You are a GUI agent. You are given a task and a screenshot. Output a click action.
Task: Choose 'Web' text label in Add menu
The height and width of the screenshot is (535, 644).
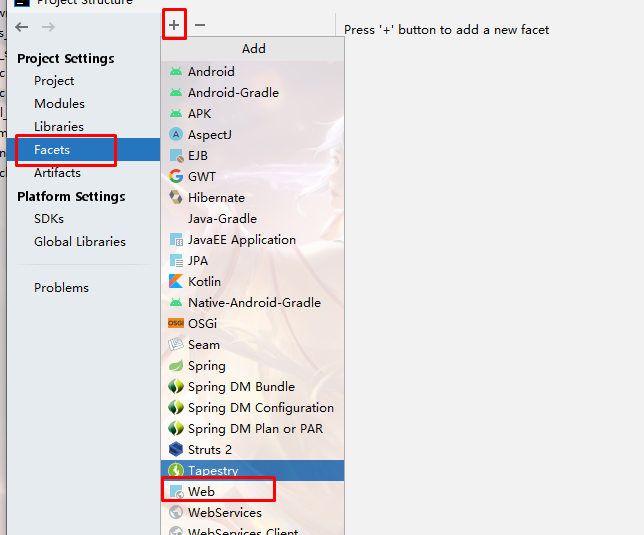tap(201, 491)
